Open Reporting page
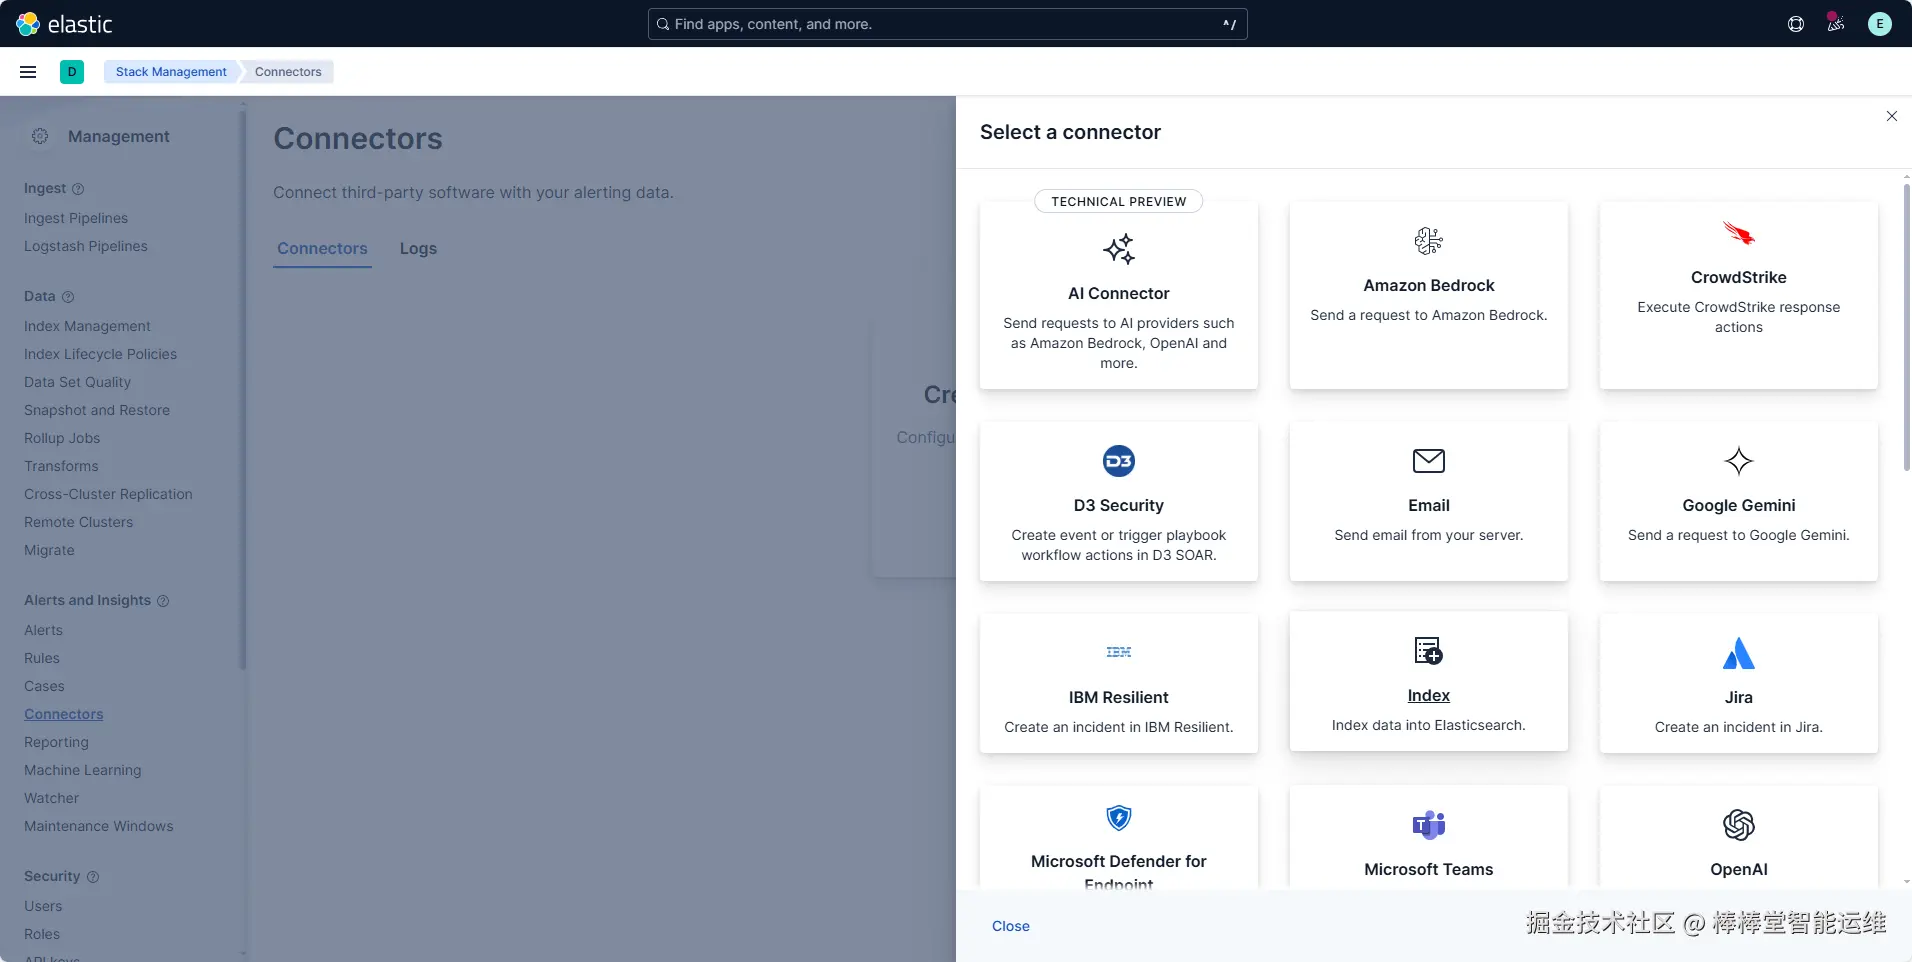The height and width of the screenshot is (962, 1912). (56, 742)
